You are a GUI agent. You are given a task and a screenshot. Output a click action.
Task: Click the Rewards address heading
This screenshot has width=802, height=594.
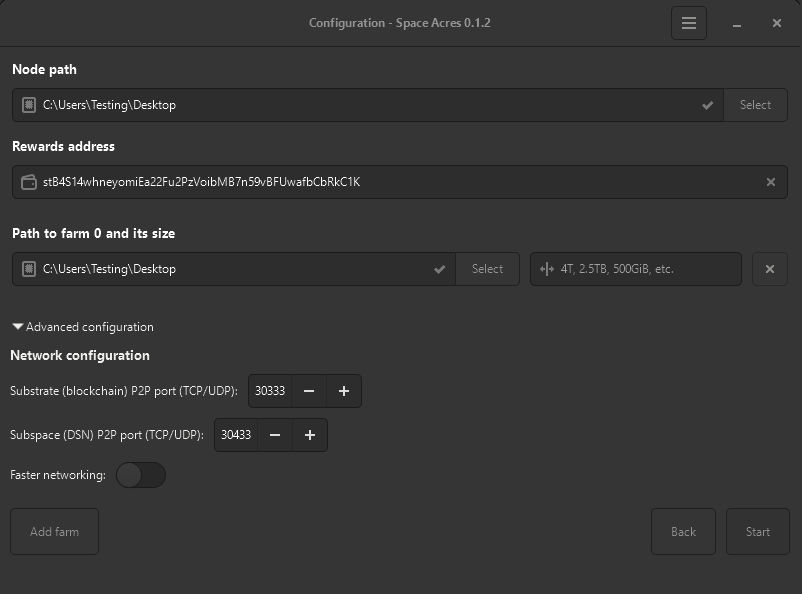[63, 146]
